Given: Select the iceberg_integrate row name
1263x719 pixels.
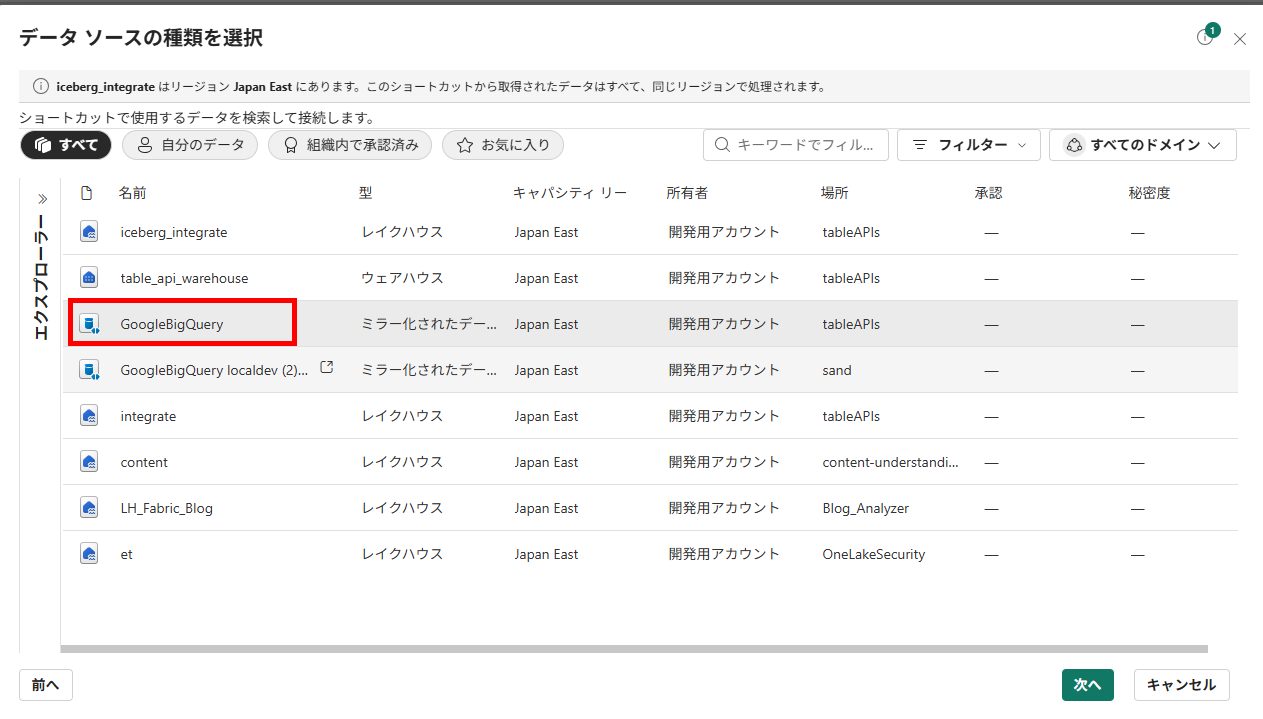Looking at the screenshot, I should 174,232.
